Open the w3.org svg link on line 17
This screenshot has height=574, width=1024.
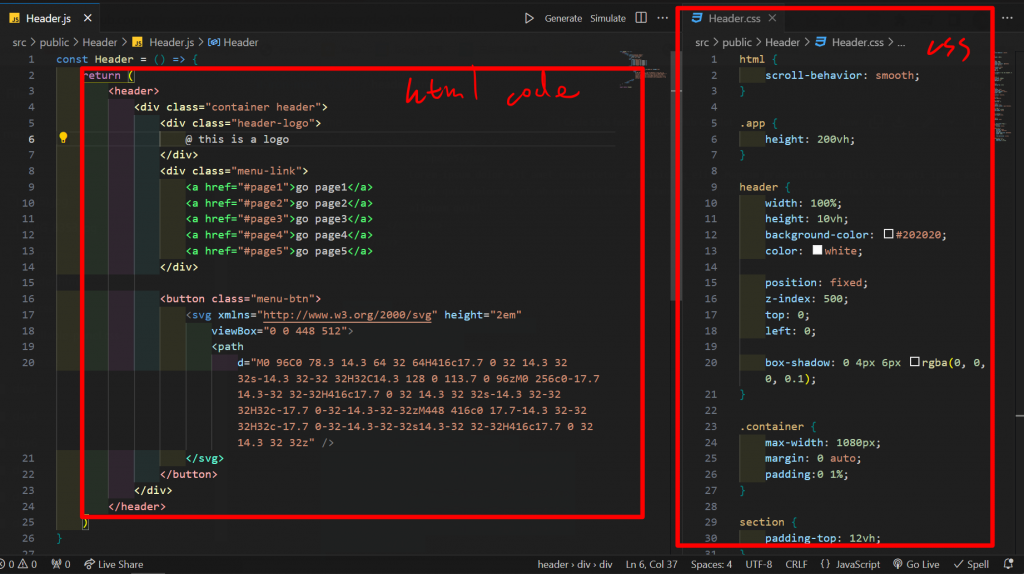(347, 315)
